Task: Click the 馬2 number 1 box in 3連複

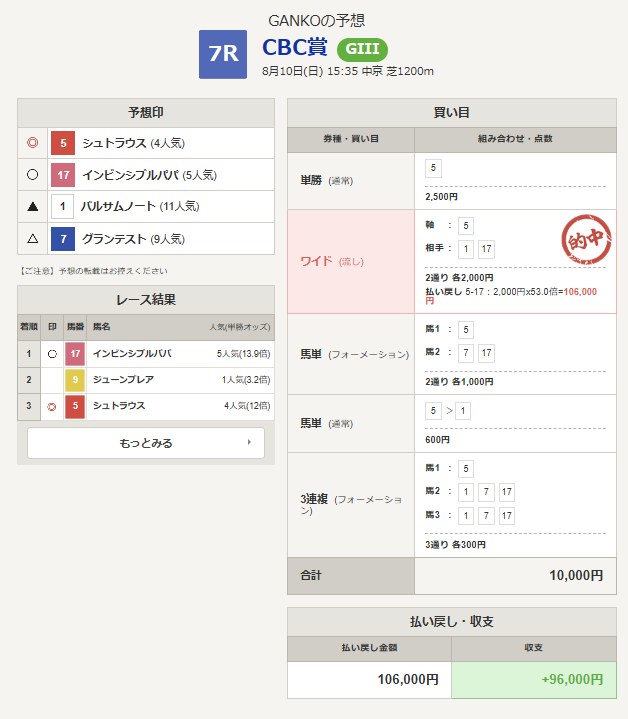Action: [466, 492]
